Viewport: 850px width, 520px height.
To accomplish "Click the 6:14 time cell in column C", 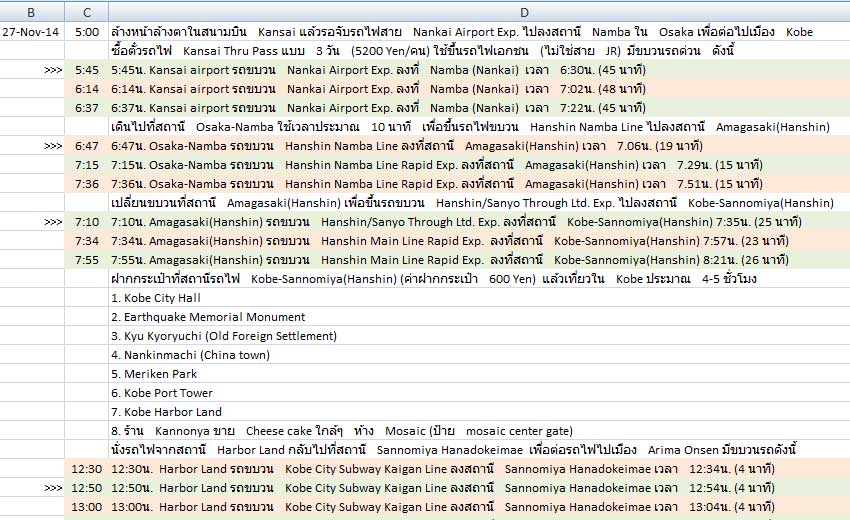I will click(x=87, y=89).
